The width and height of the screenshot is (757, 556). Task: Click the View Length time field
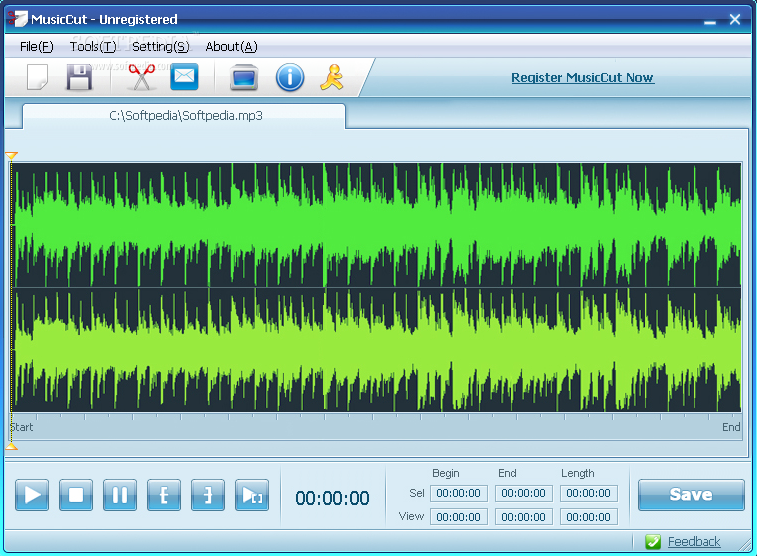(589, 517)
